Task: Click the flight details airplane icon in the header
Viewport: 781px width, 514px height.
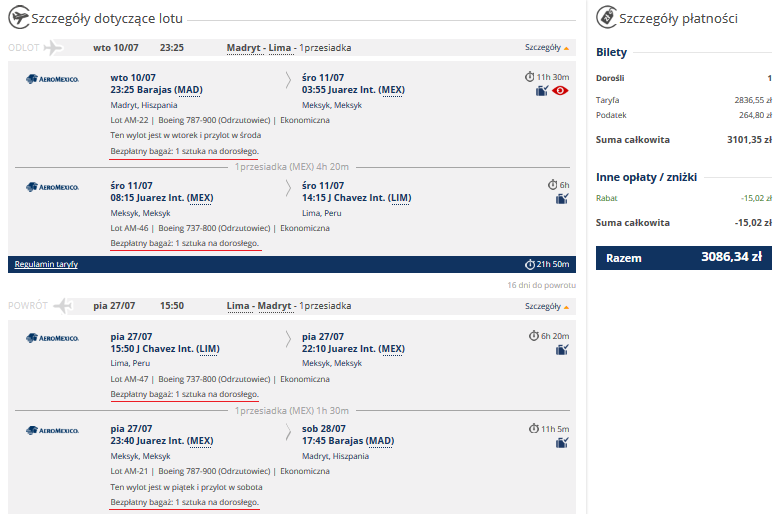Action: [19, 17]
